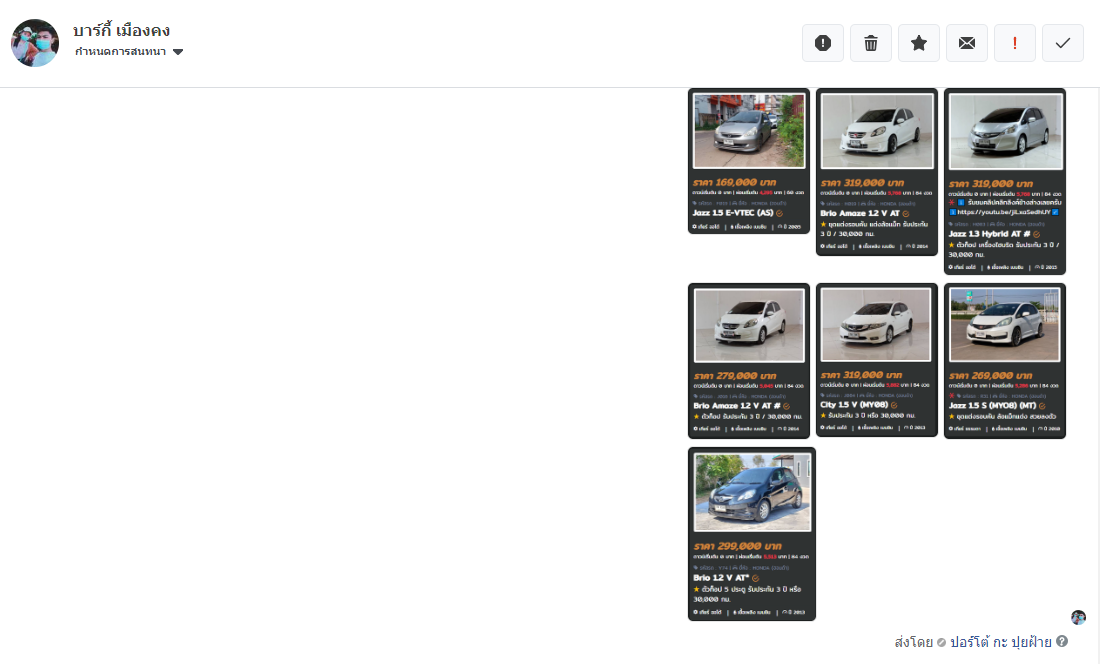
Task: Mark conversation as spam with the exclamation circle icon
Action: point(823,43)
